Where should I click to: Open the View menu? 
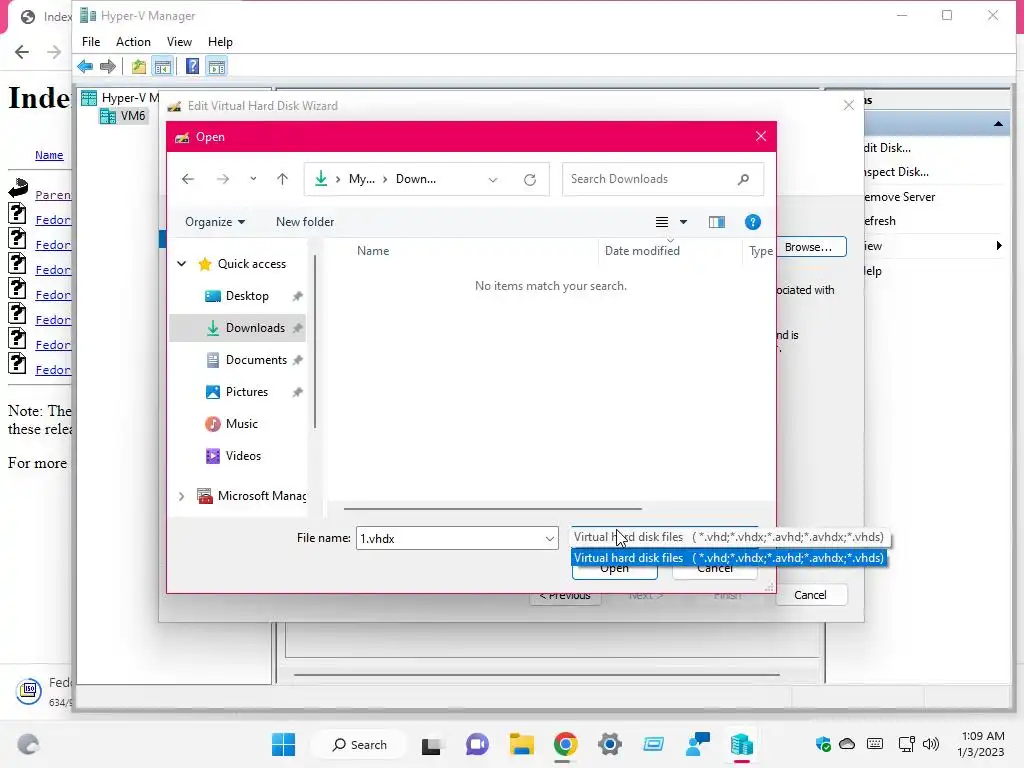[x=179, y=42]
